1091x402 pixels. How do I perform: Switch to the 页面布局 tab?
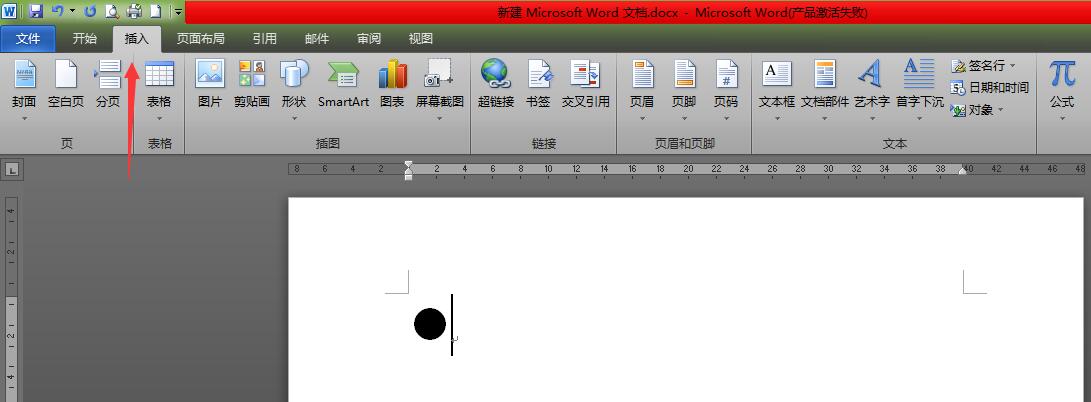(200, 39)
